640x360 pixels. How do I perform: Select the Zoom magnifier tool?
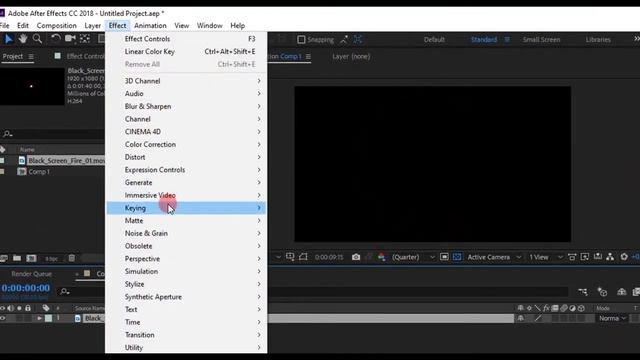click(37, 39)
